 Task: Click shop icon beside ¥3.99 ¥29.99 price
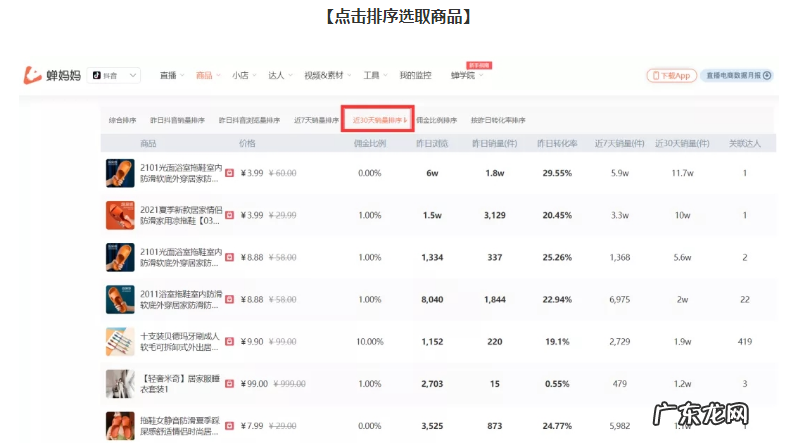pyautogui.click(x=229, y=215)
